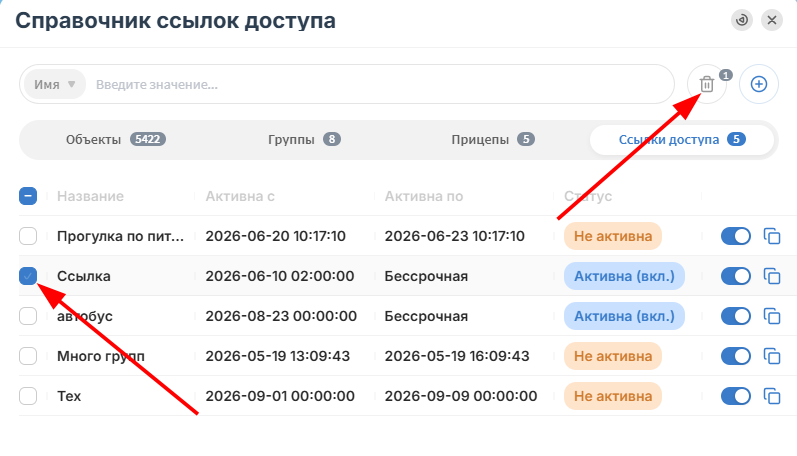Copy link for автобус row
The height and width of the screenshot is (456, 797).
[x=772, y=316]
